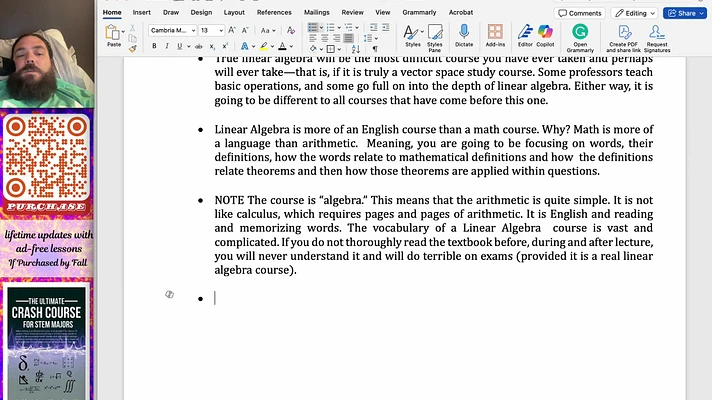Apply yellow text highlight color
This screenshot has height=400, width=712.
[263, 46]
